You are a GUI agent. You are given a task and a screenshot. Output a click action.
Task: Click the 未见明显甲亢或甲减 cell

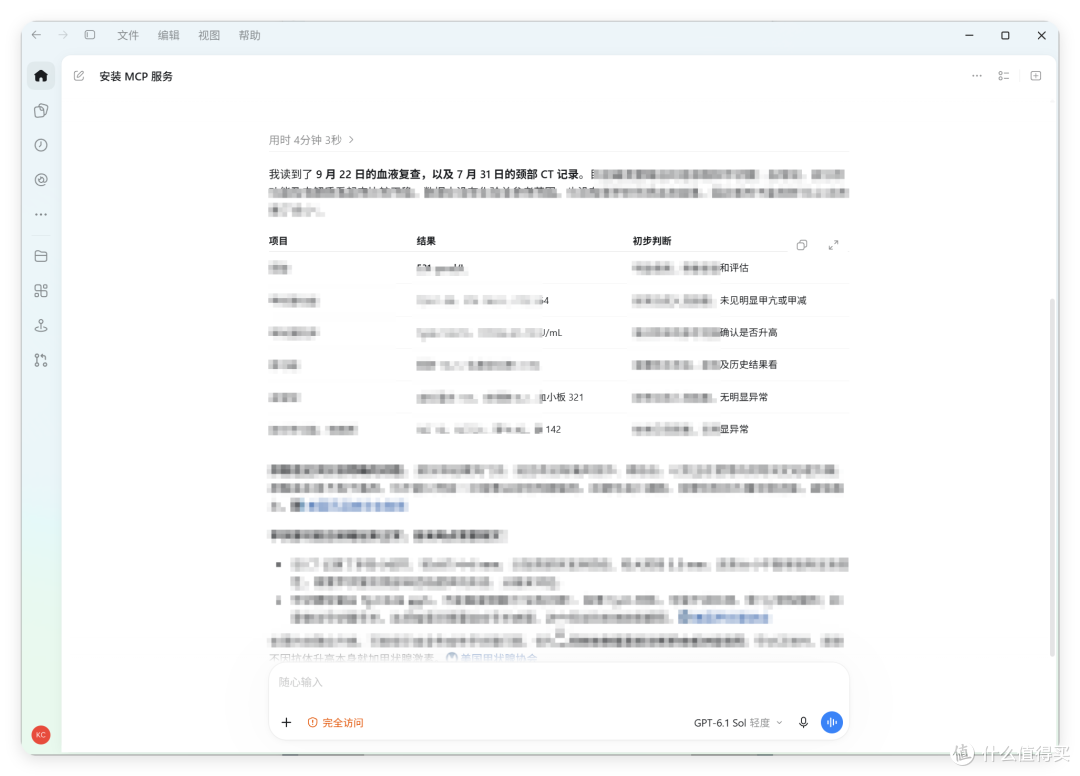[x=762, y=300]
